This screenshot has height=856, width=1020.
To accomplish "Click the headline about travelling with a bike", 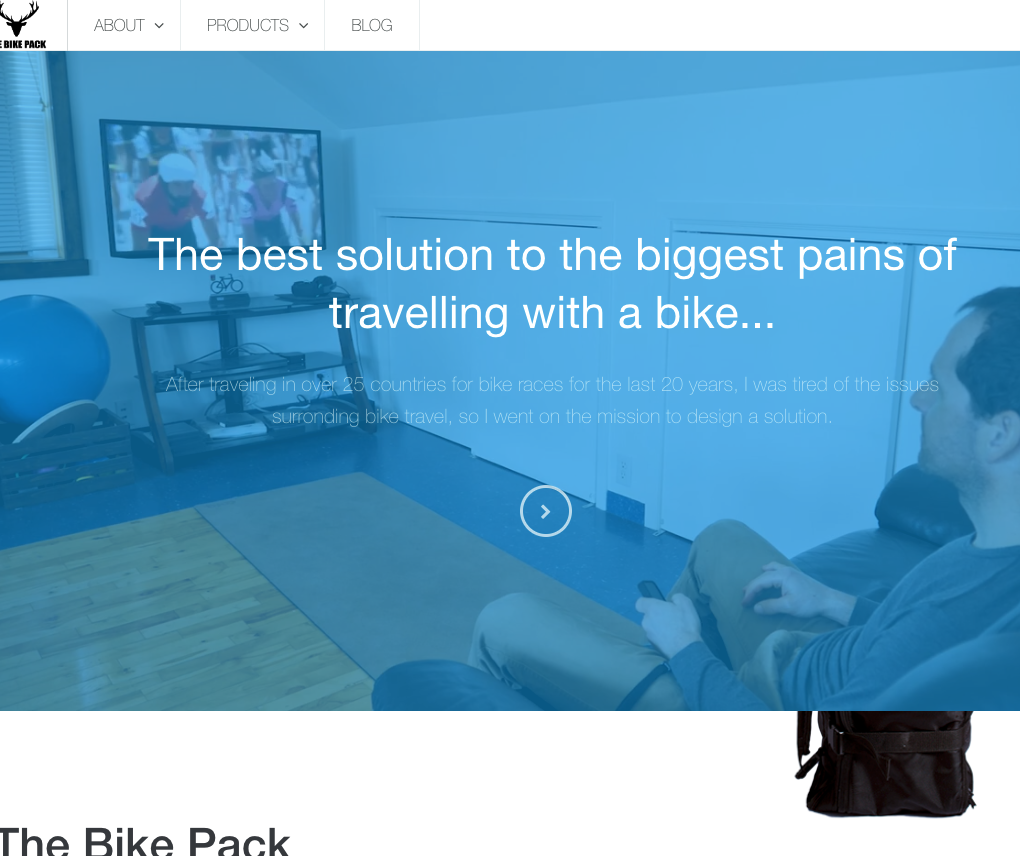I will coord(552,284).
